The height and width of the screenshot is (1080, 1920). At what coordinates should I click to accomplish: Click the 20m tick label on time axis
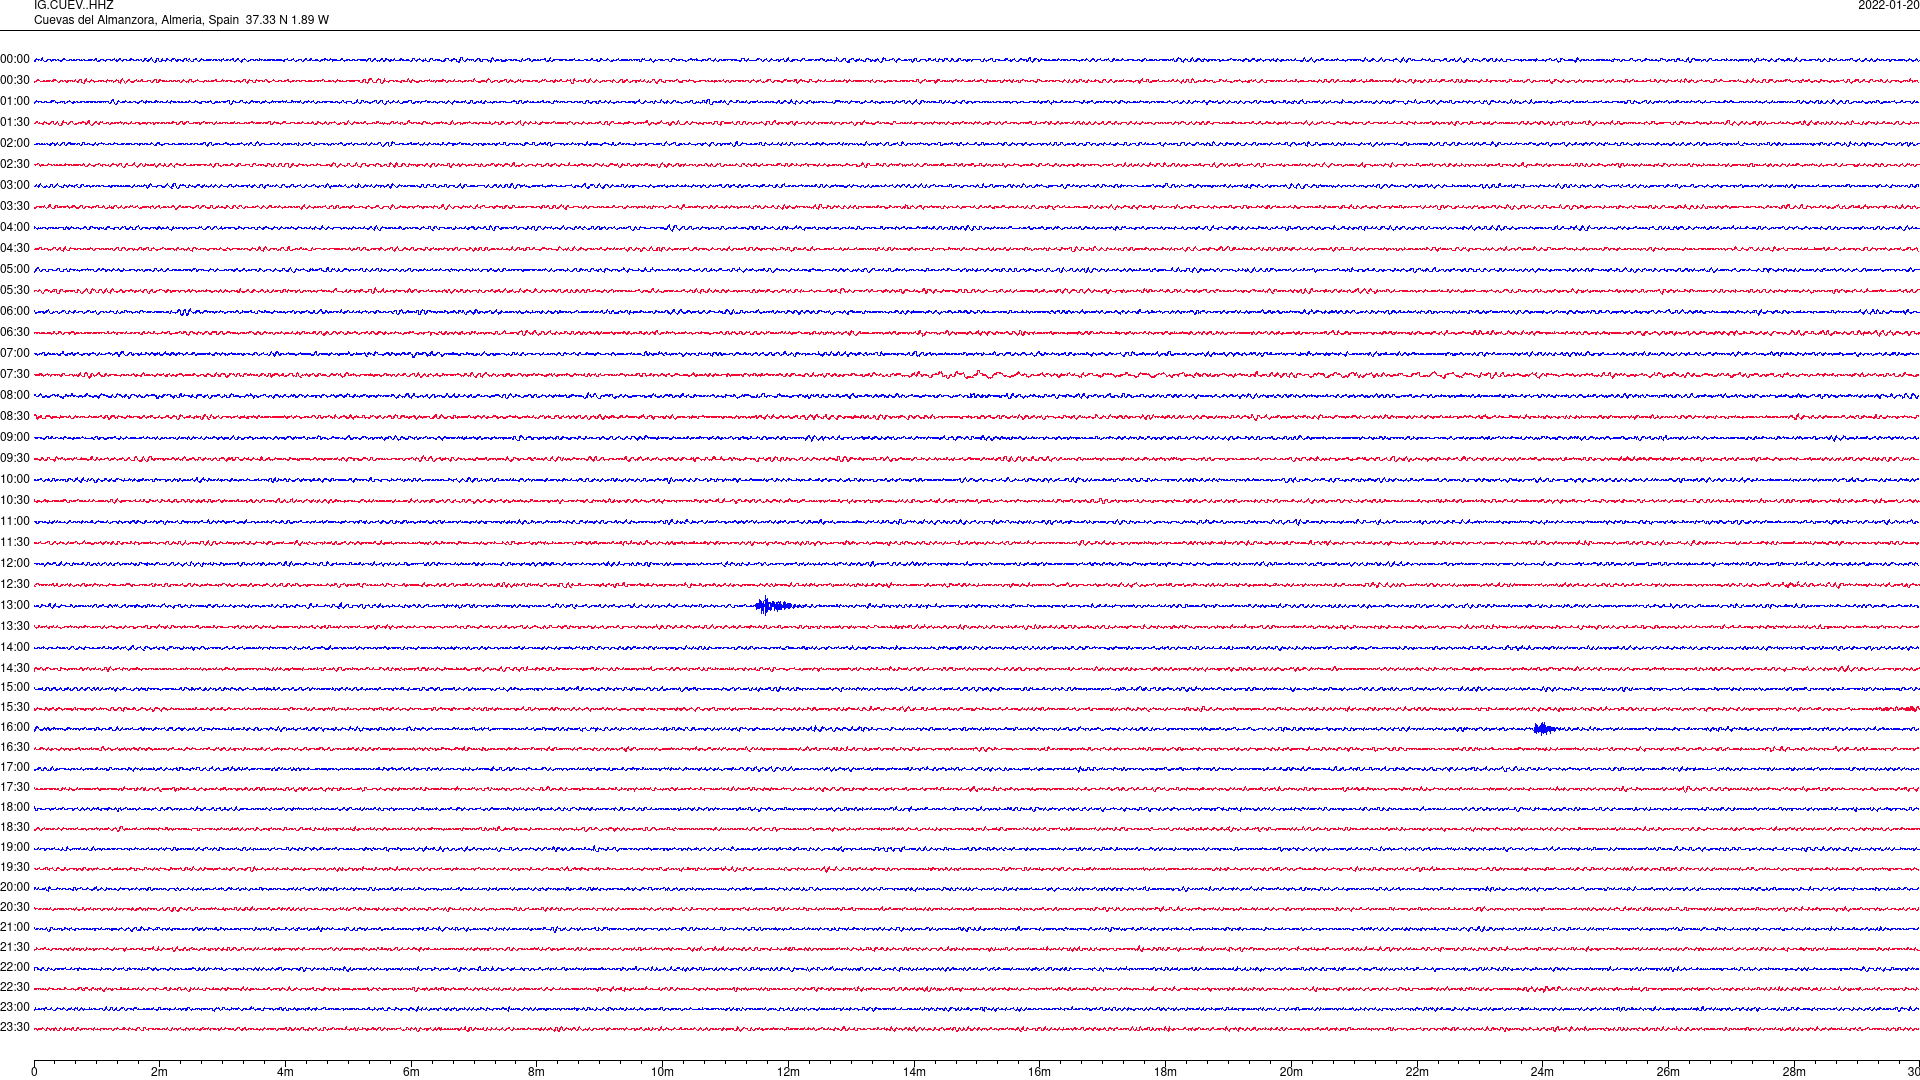tap(1291, 1072)
